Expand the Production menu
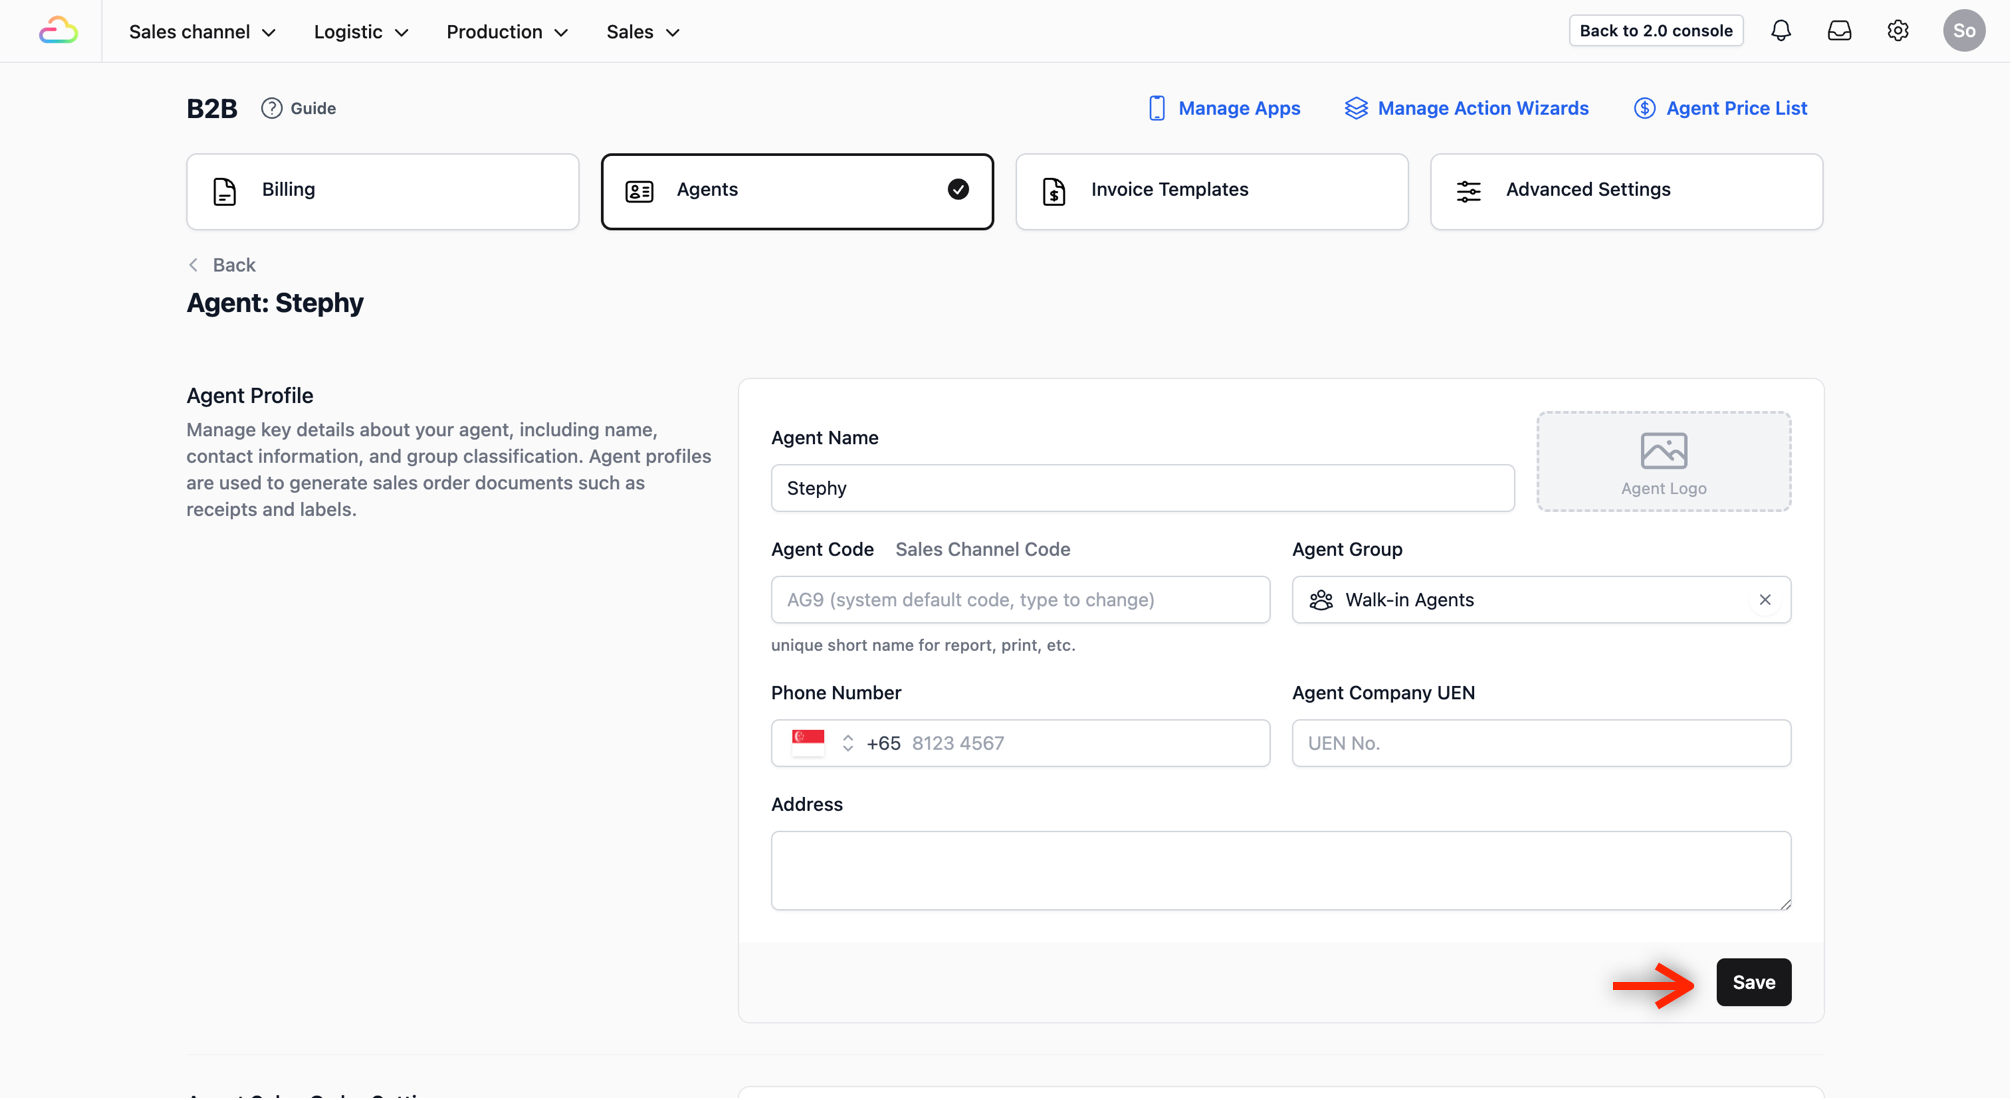The height and width of the screenshot is (1100, 2012). (x=507, y=32)
